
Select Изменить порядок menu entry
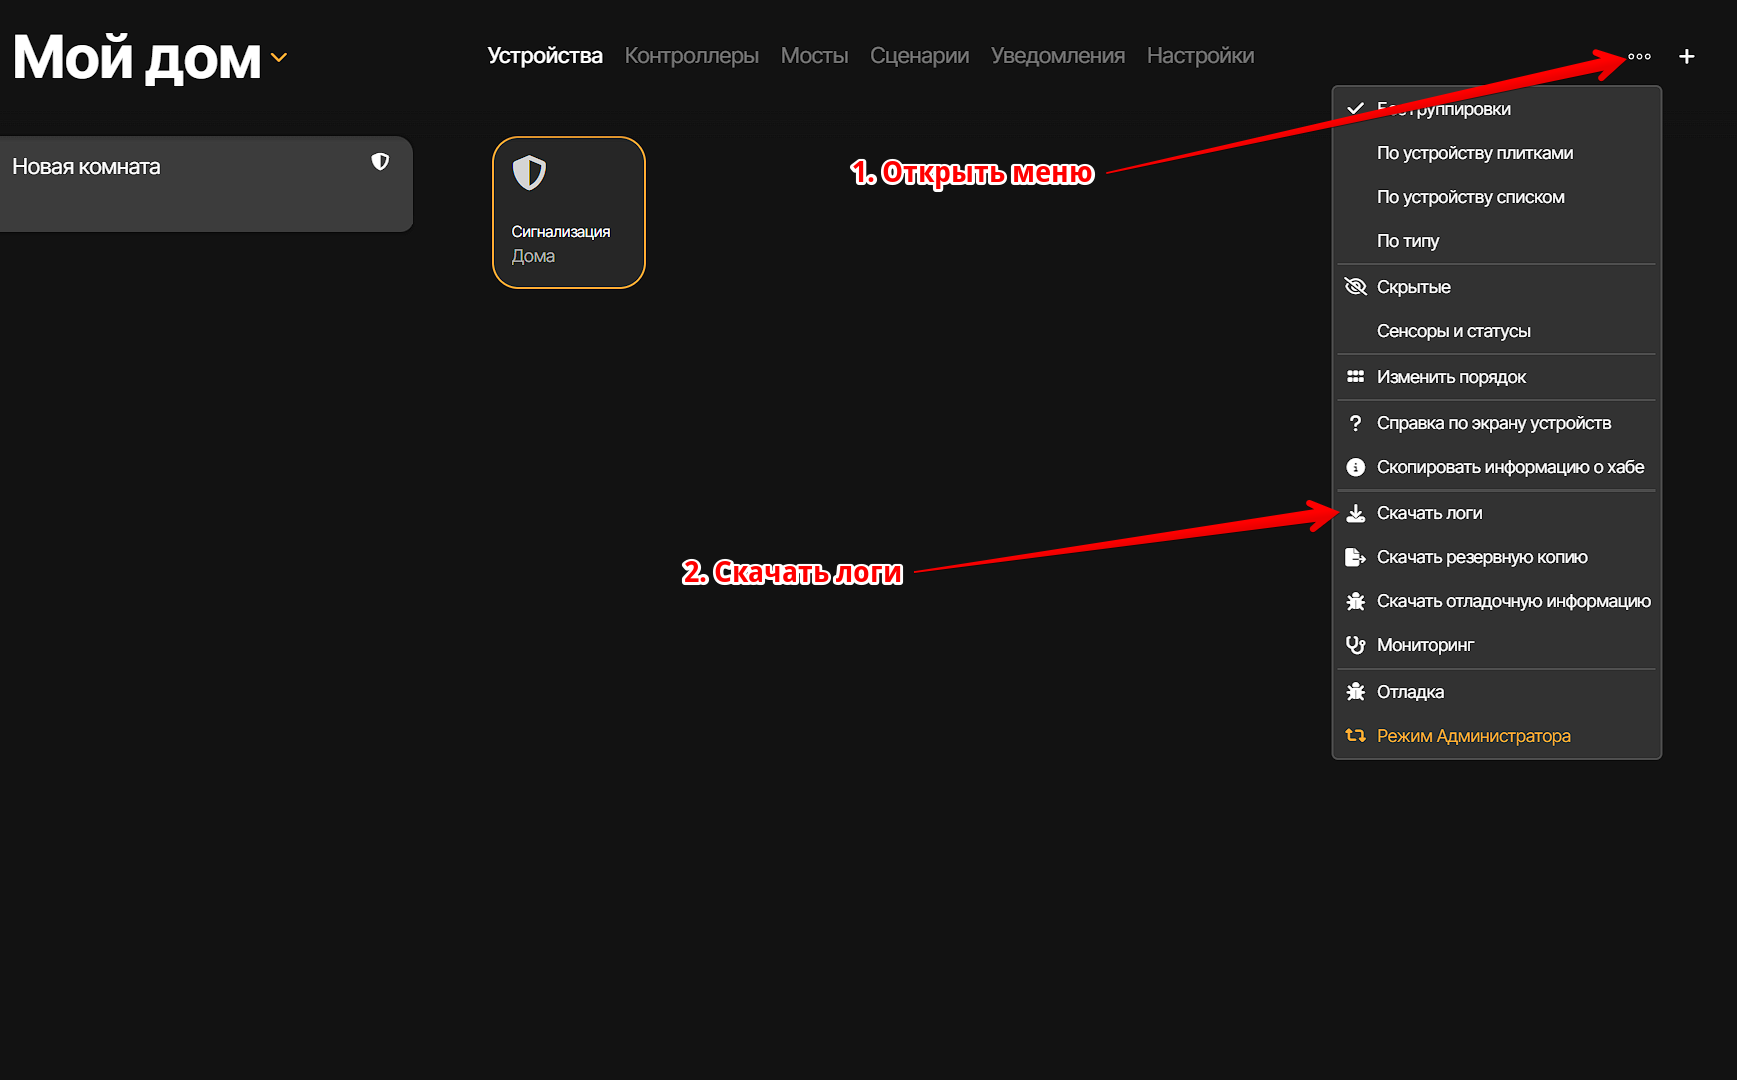pos(1450,377)
